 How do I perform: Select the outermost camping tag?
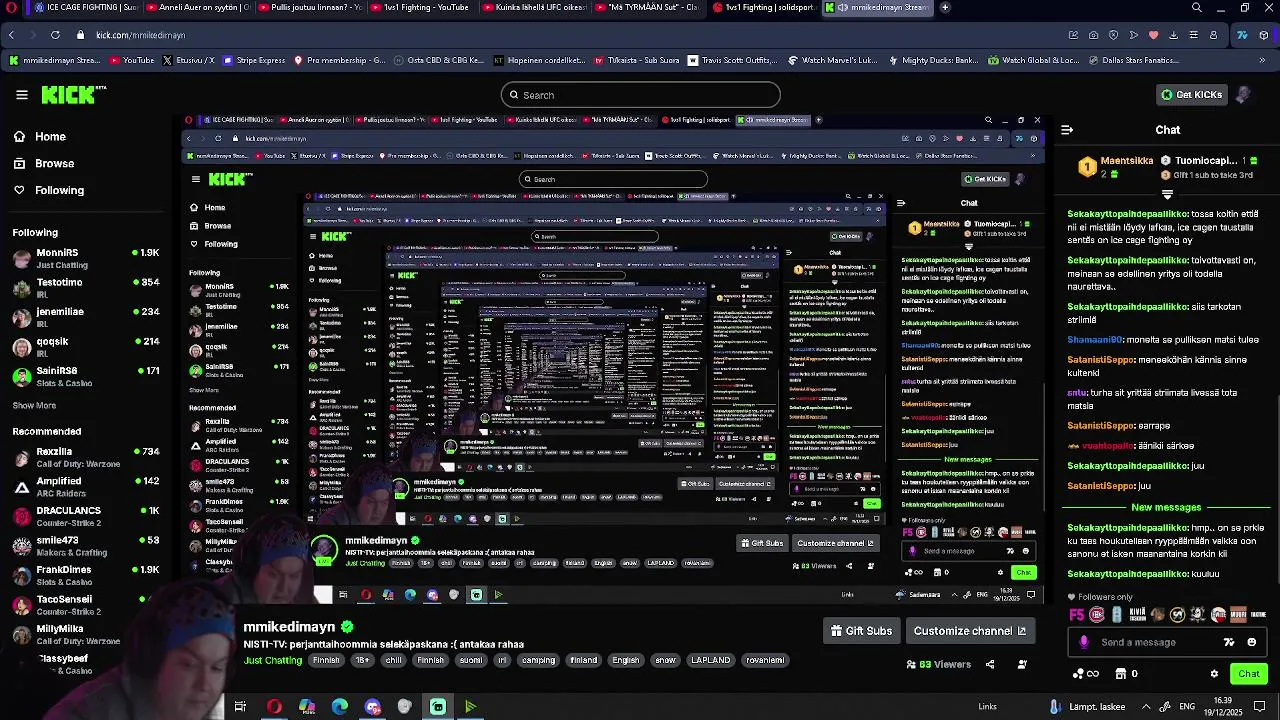(539, 660)
